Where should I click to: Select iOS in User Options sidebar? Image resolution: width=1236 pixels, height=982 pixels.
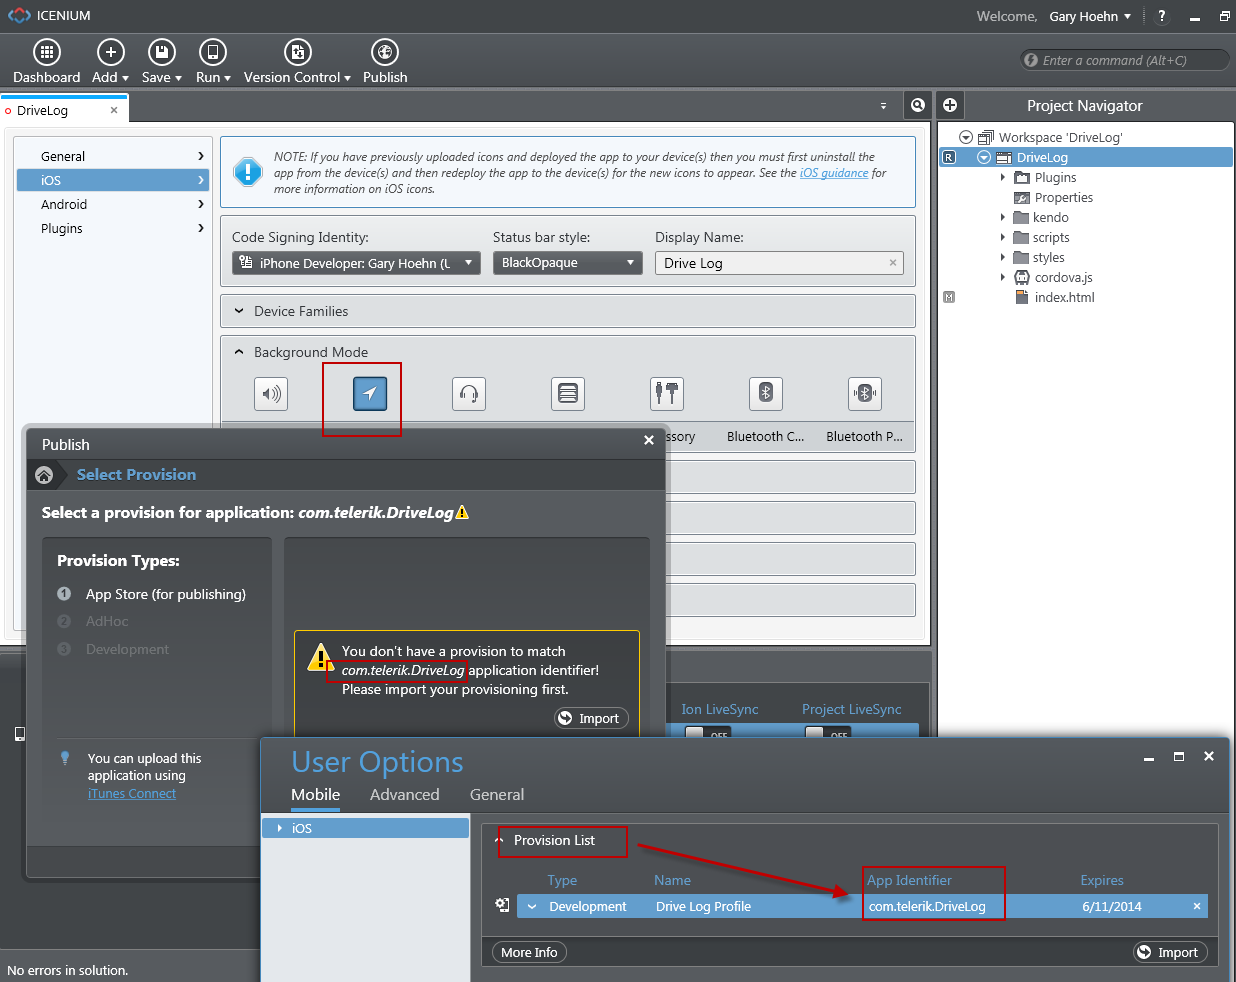click(365, 828)
